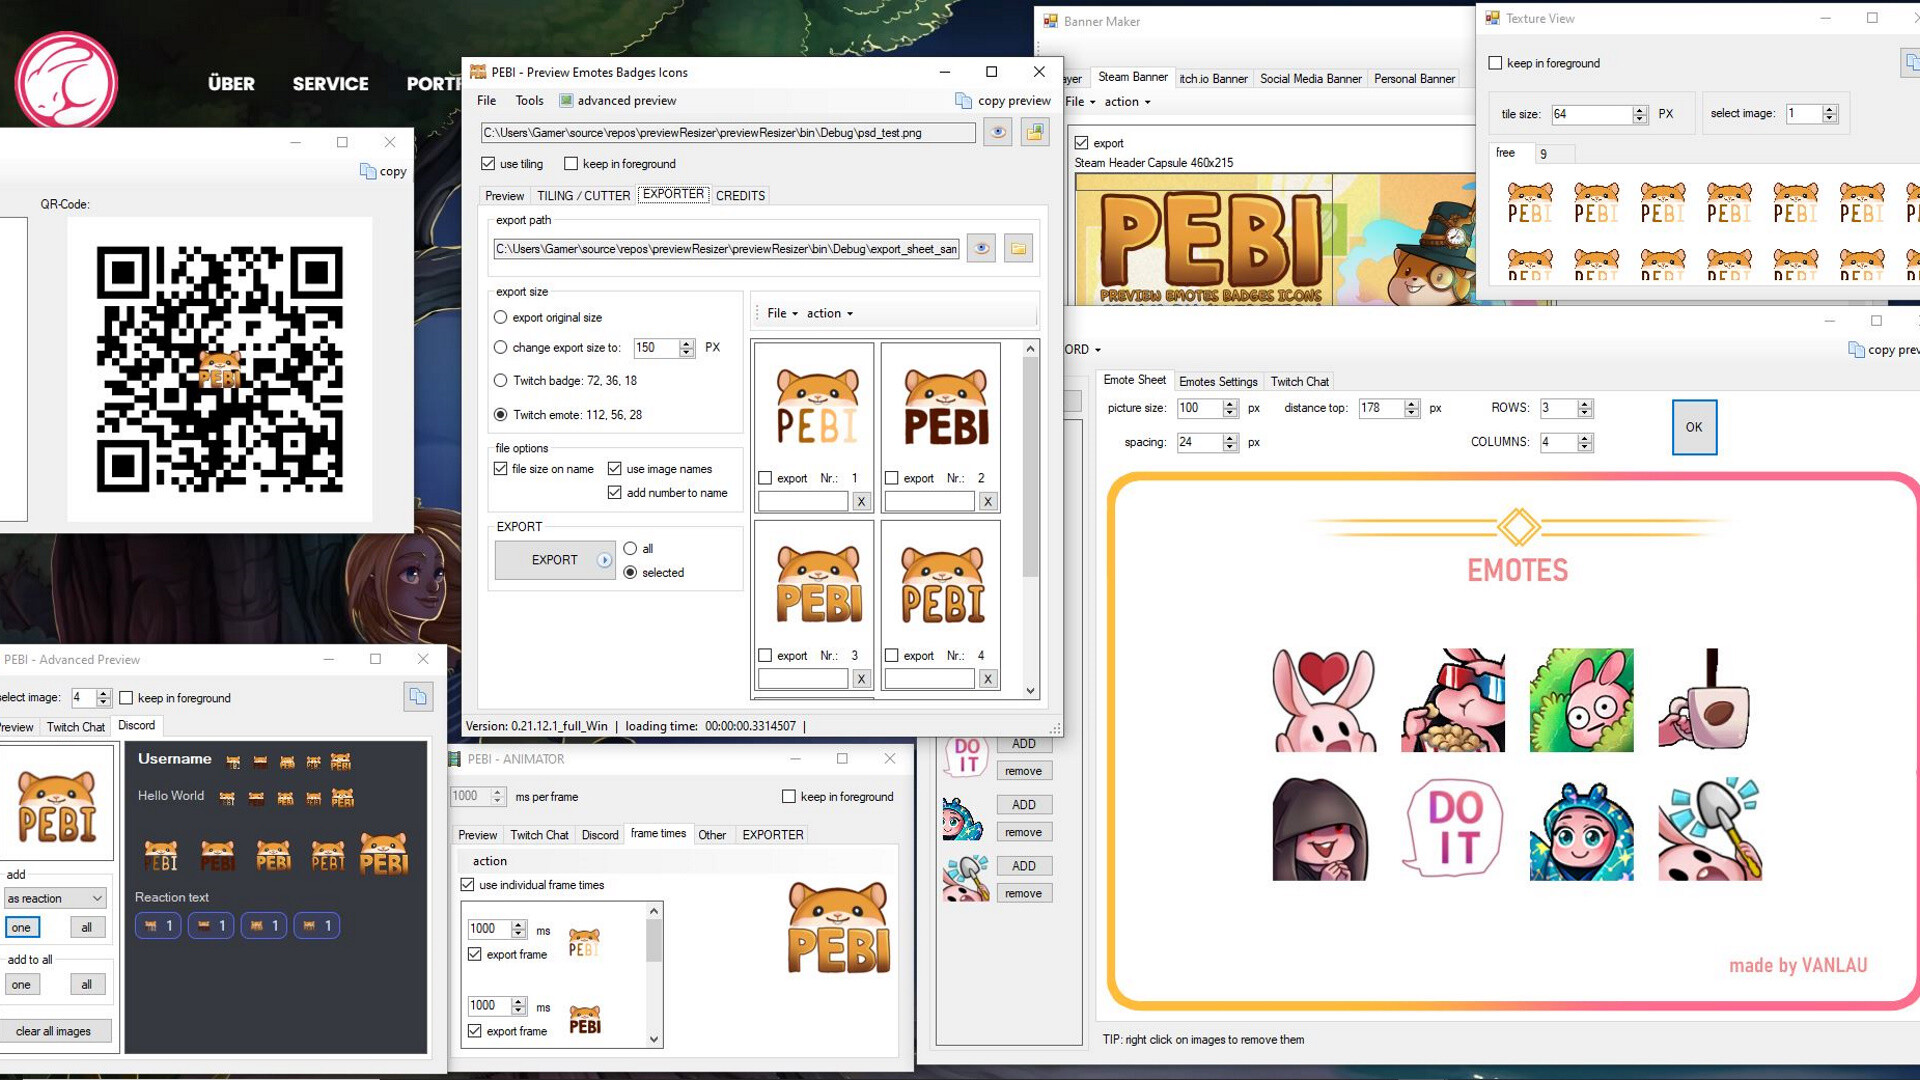Click the copy prev icon in the Emote Sheet window
Viewport: 1920px width, 1080px height.
coord(1857,350)
